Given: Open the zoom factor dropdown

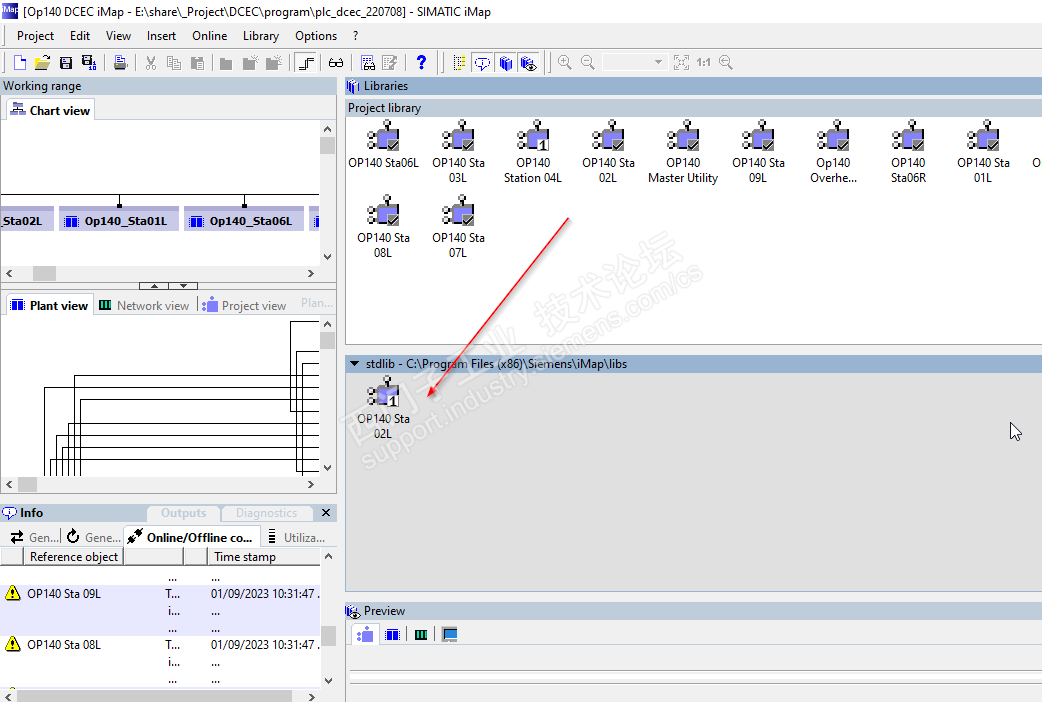Looking at the screenshot, I should click(658, 62).
